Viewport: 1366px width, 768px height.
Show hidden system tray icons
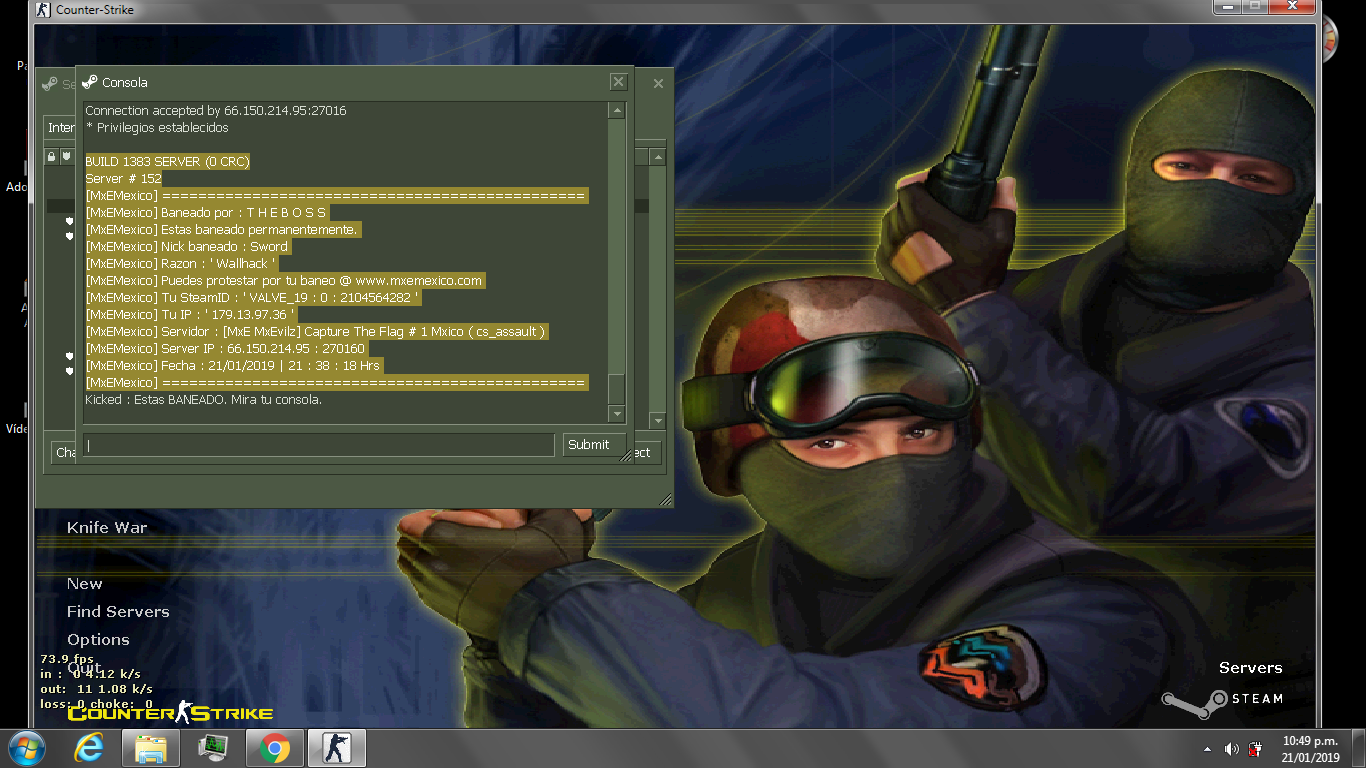1207,749
